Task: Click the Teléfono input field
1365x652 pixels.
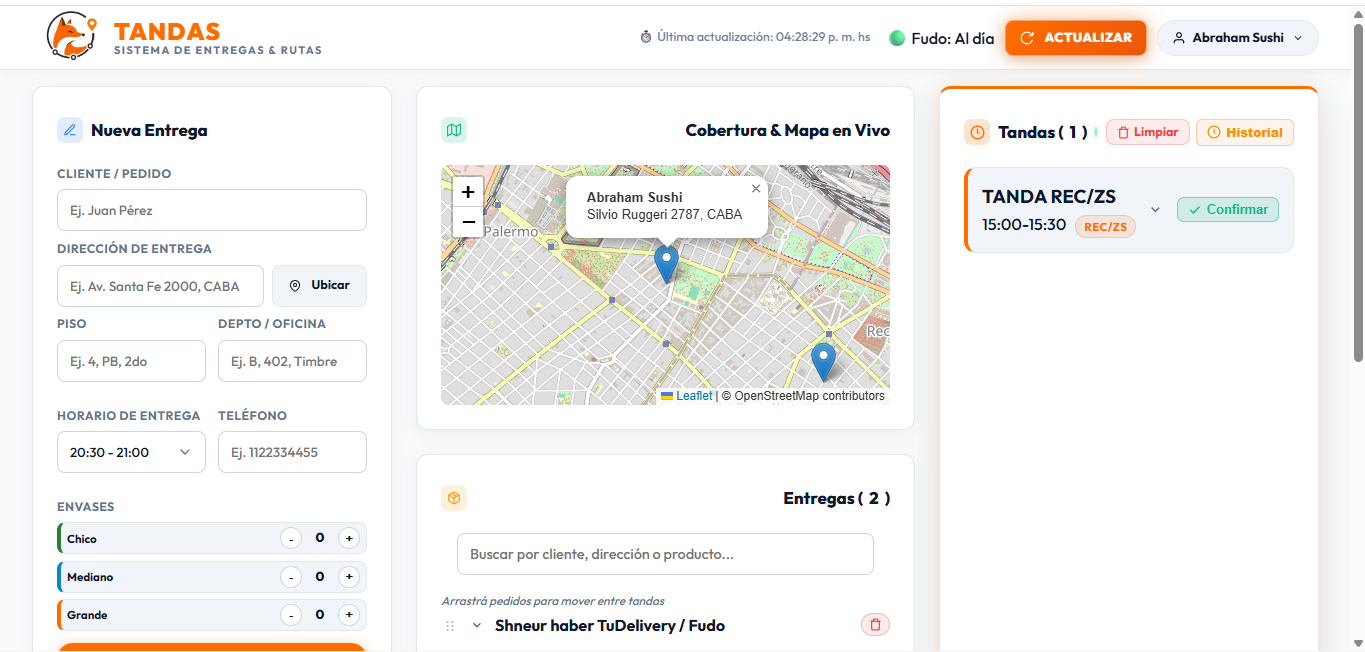Action: (x=292, y=452)
